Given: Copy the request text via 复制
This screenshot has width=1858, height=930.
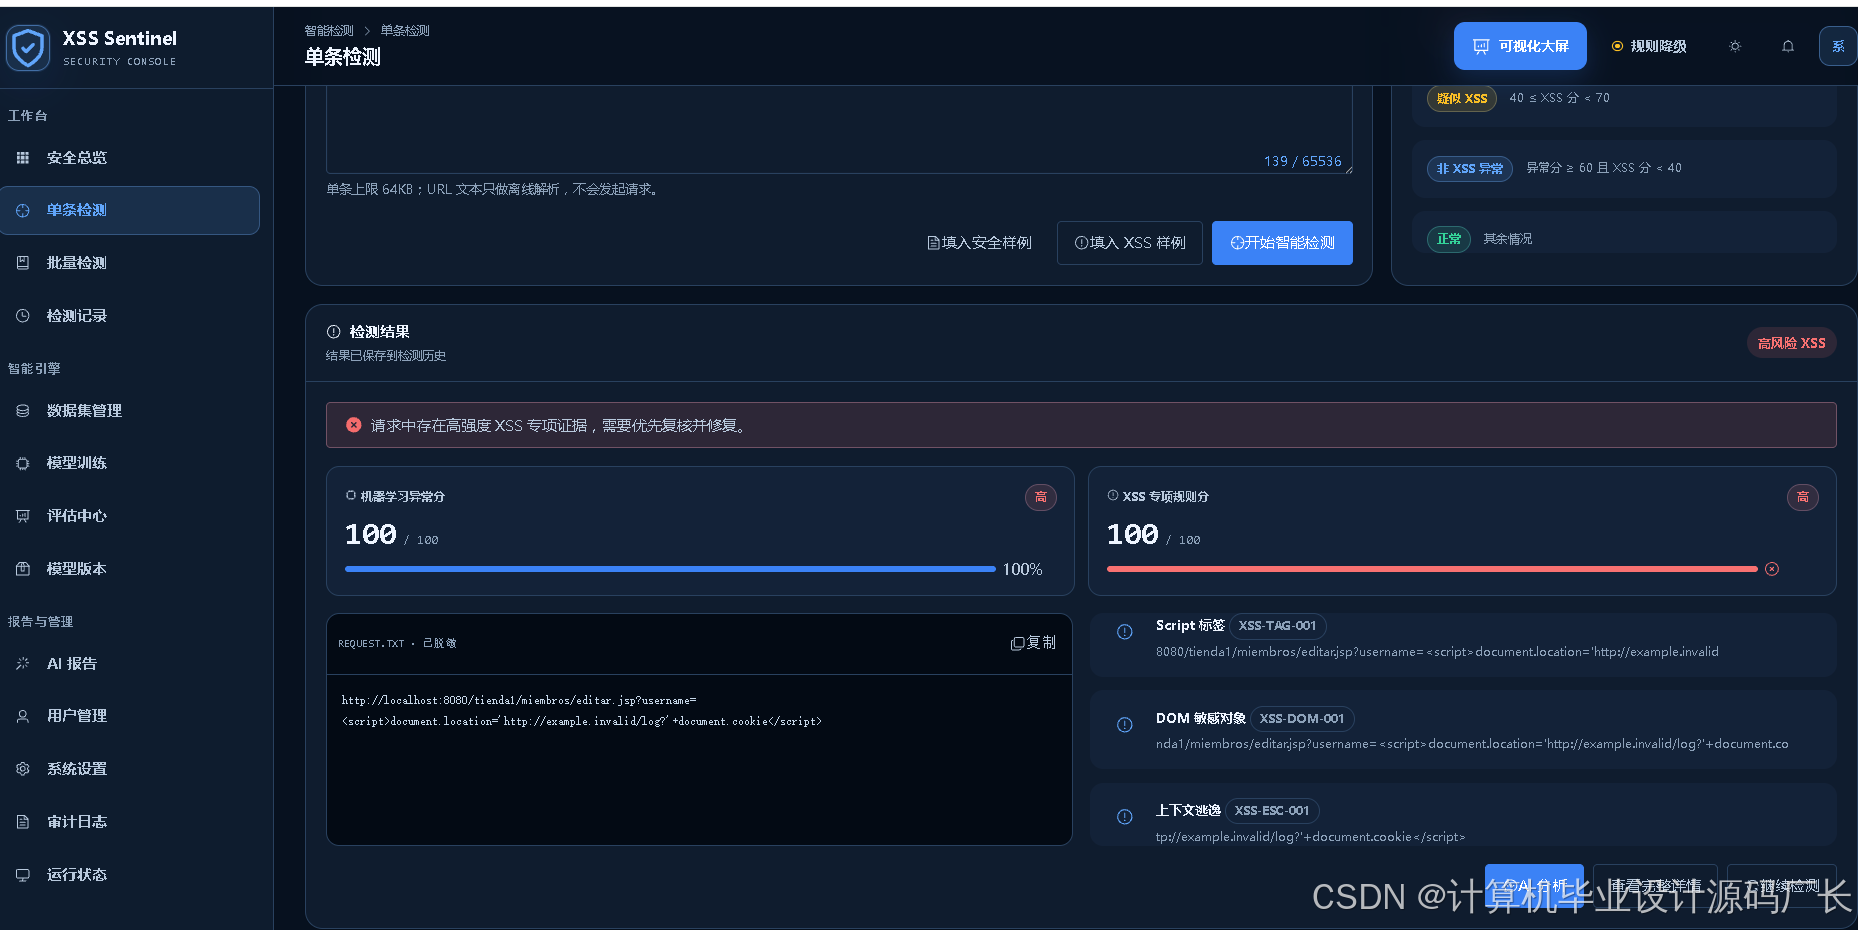Looking at the screenshot, I should pyautogui.click(x=1033, y=643).
